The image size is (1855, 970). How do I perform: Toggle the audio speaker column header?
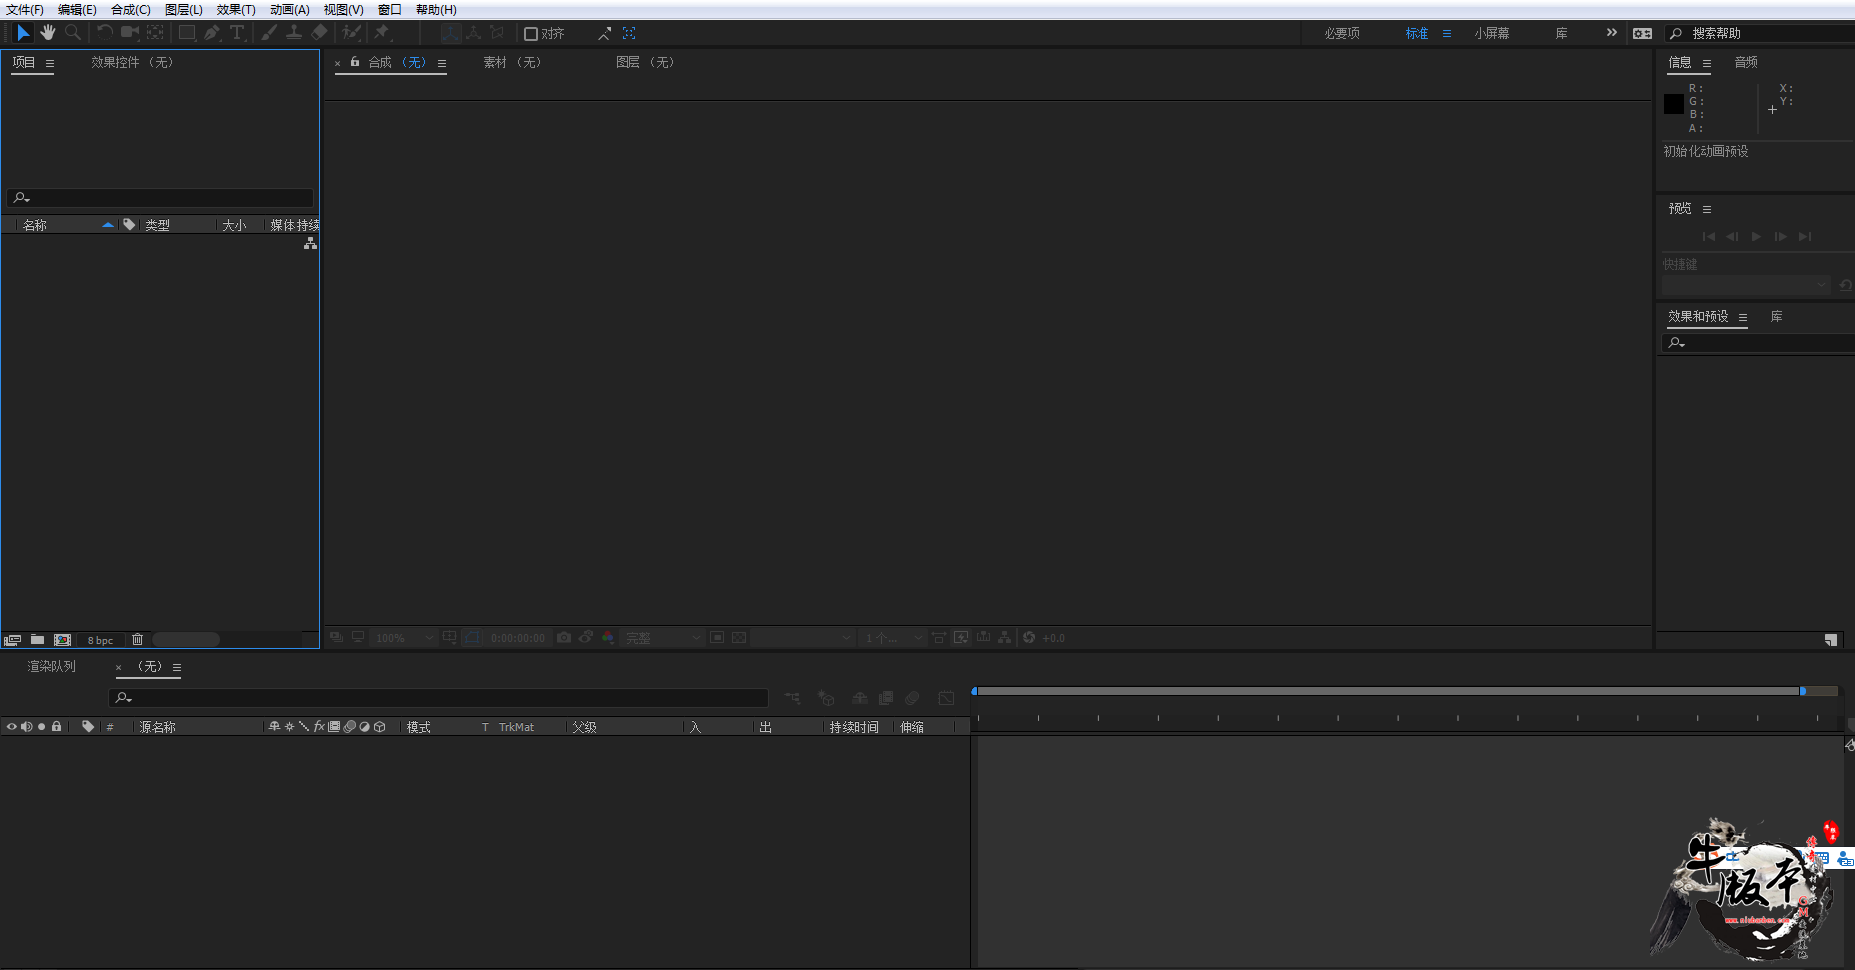point(26,727)
